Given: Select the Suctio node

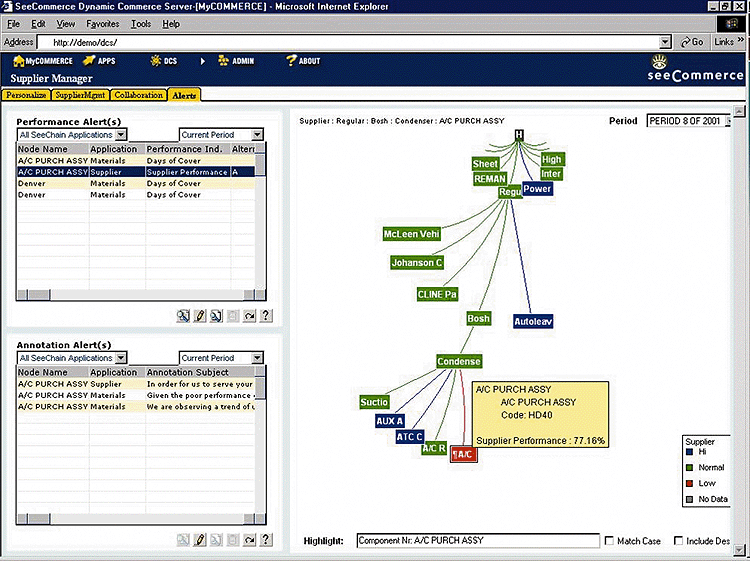Looking at the screenshot, I should click(x=374, y=402).
